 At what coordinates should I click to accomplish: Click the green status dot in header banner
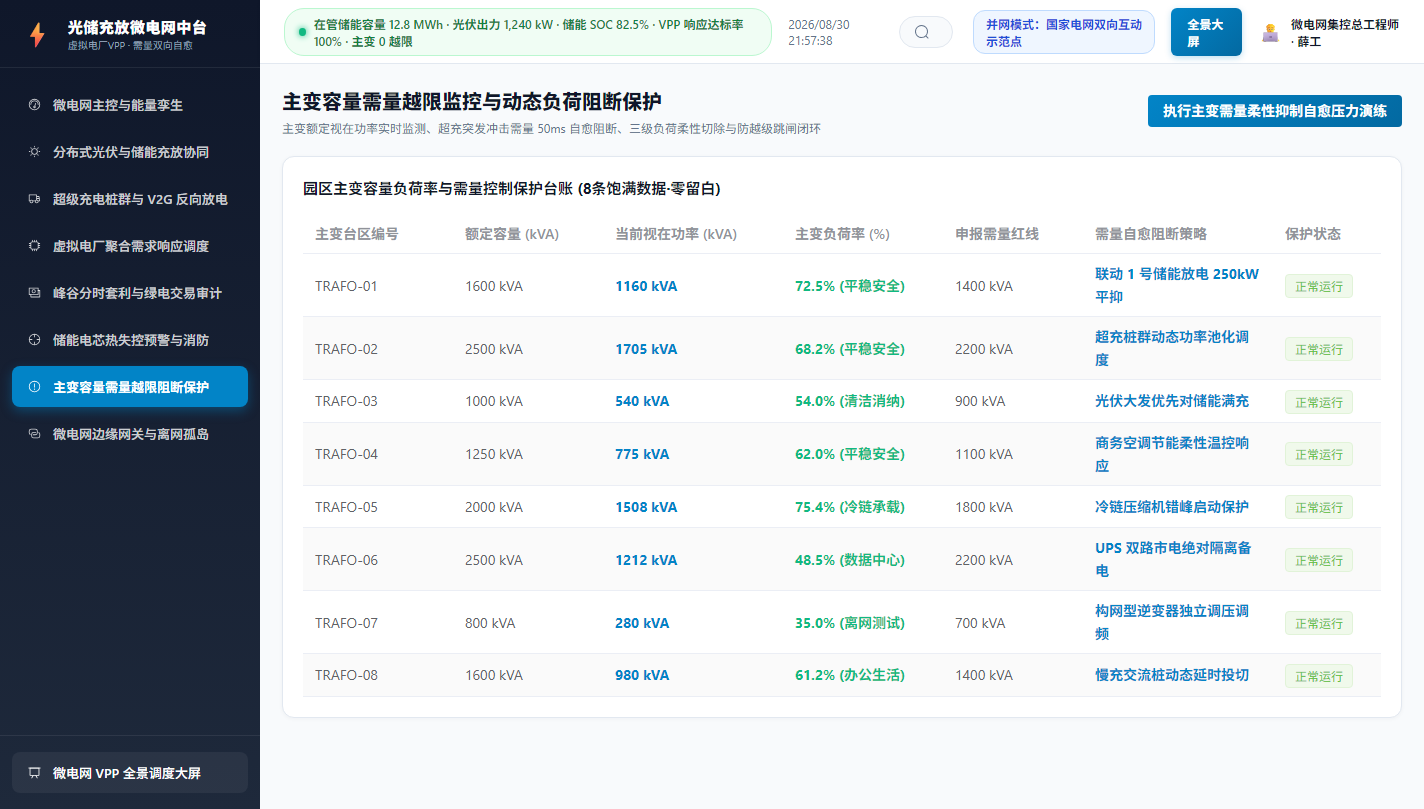coord(302,32)
